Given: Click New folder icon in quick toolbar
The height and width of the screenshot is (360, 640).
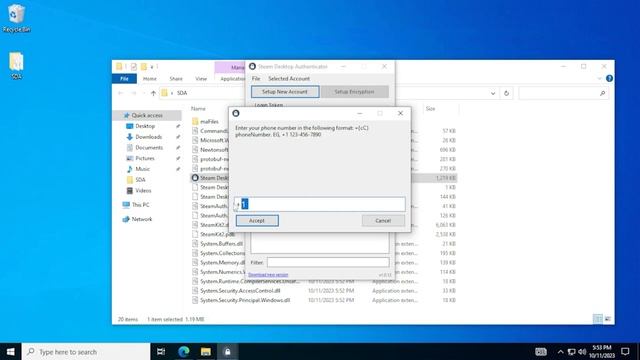Looking at the screenshot, I should click(144, 67).
